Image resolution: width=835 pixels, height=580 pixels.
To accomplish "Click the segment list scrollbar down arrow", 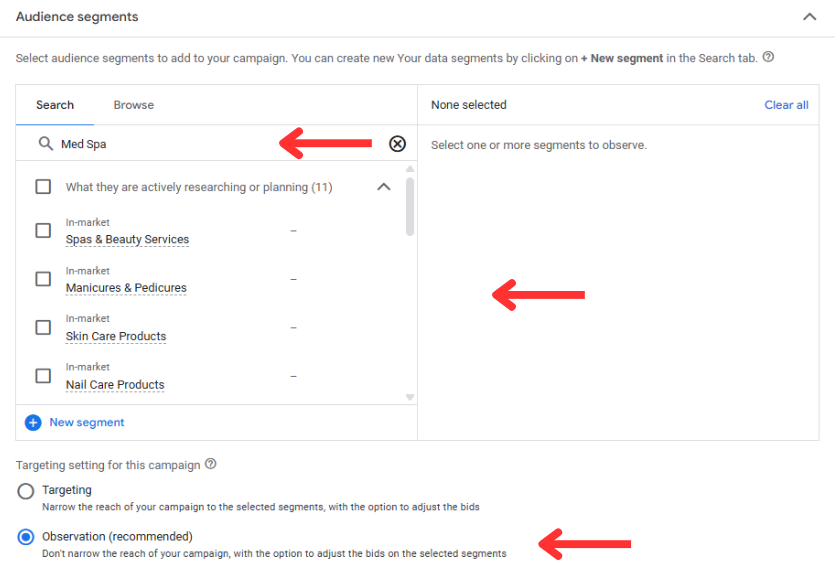I will point(410,397).
